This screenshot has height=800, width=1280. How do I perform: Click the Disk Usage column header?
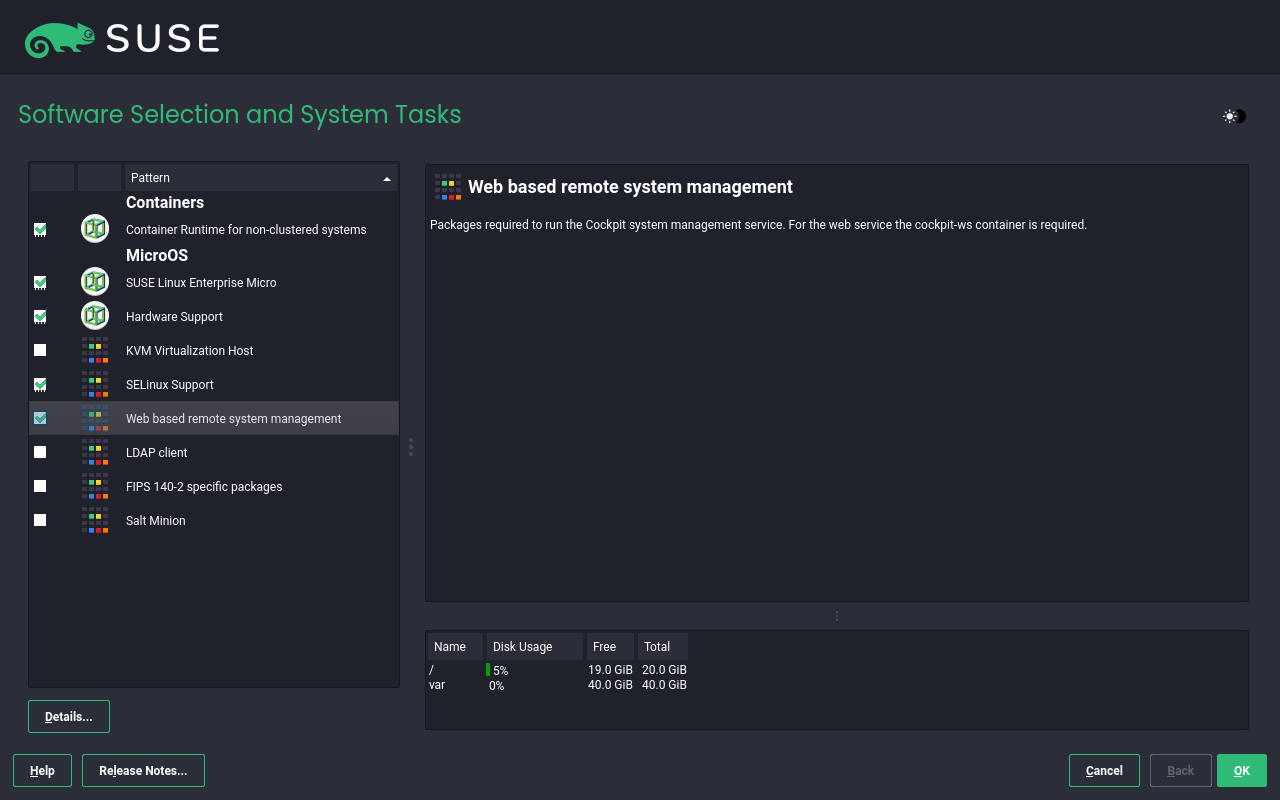(534, 647)
